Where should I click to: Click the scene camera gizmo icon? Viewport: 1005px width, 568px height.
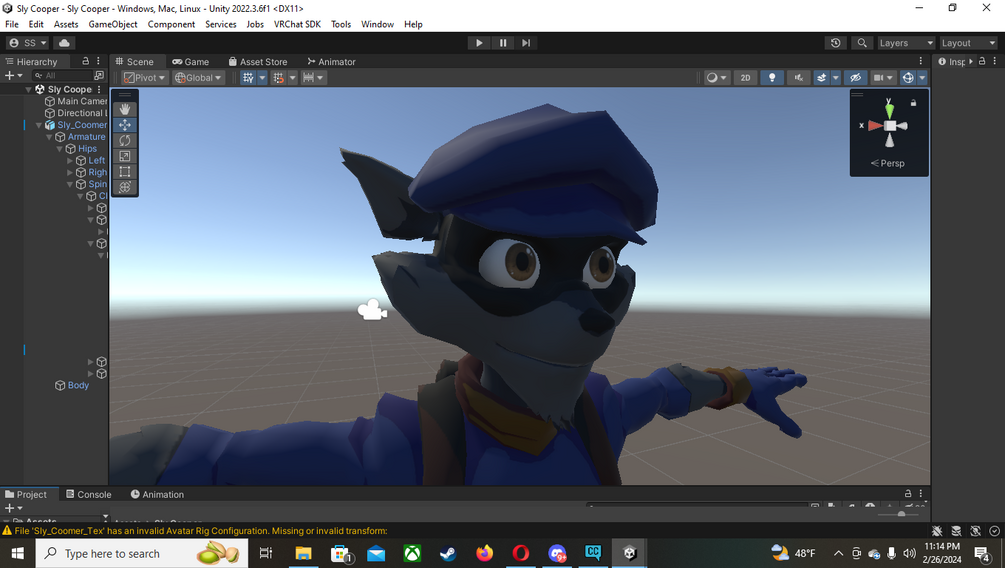tap(371, 311)
